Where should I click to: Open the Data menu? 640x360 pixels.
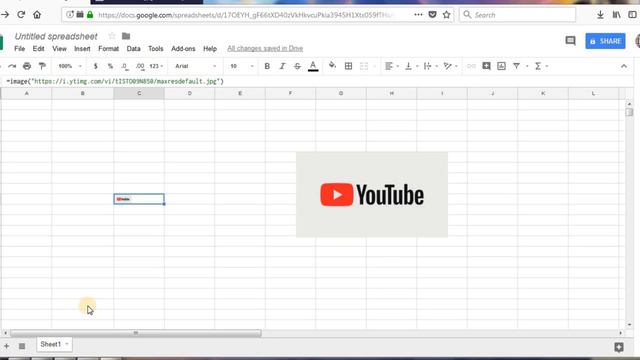click(x=133, y=49)
